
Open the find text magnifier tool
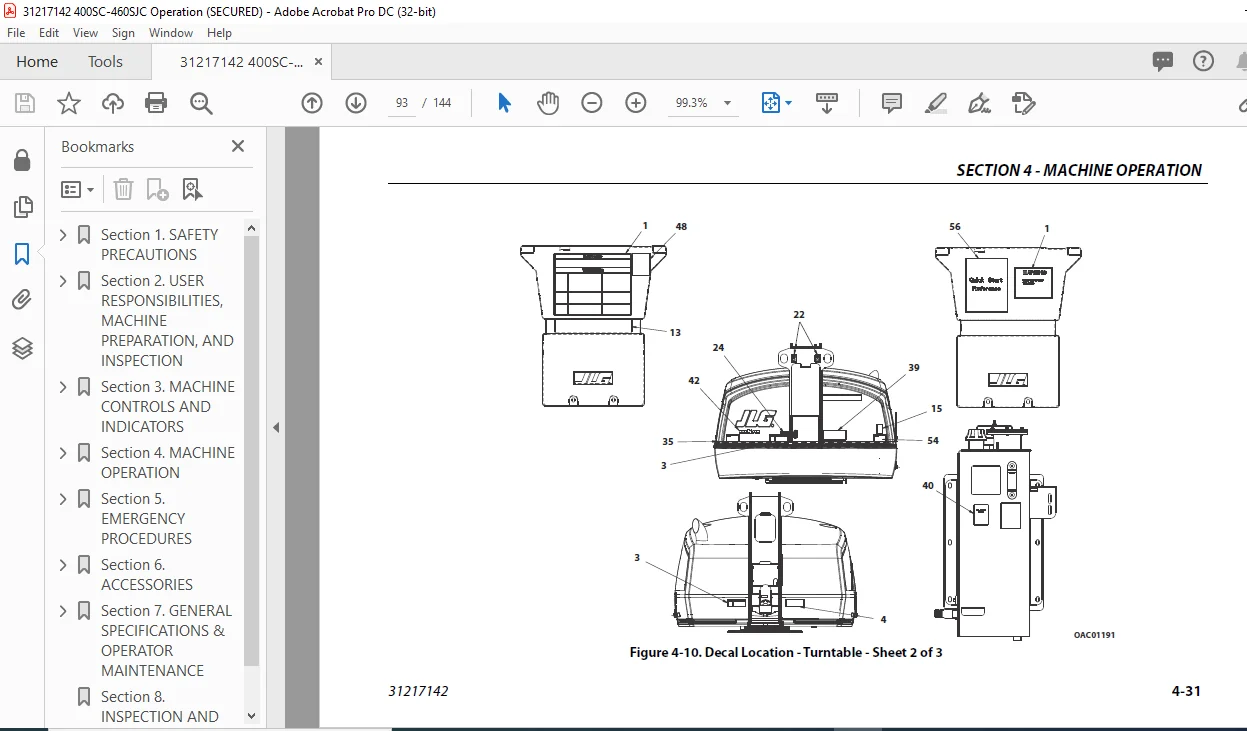tap(201, 103)
